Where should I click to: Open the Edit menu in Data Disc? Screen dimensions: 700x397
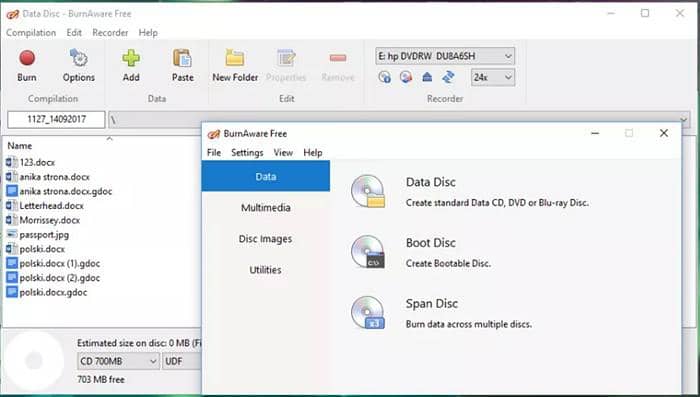point(74,33)
